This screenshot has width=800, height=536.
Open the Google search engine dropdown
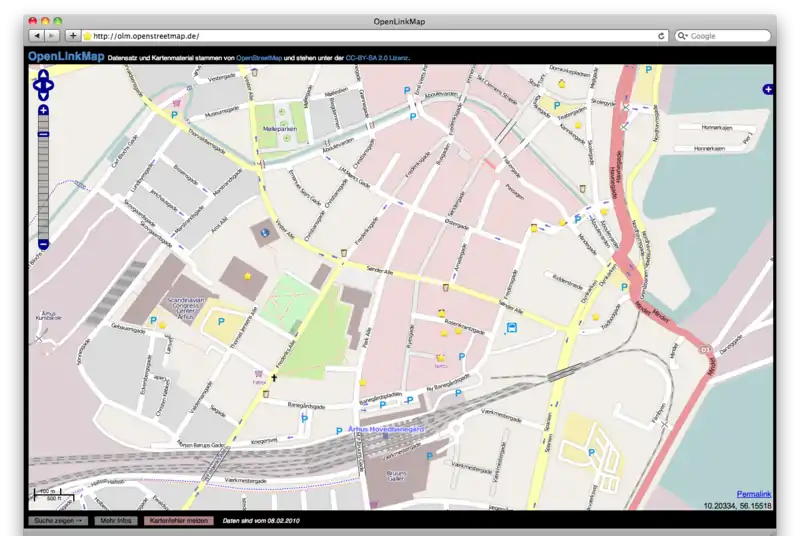(684, 36)
